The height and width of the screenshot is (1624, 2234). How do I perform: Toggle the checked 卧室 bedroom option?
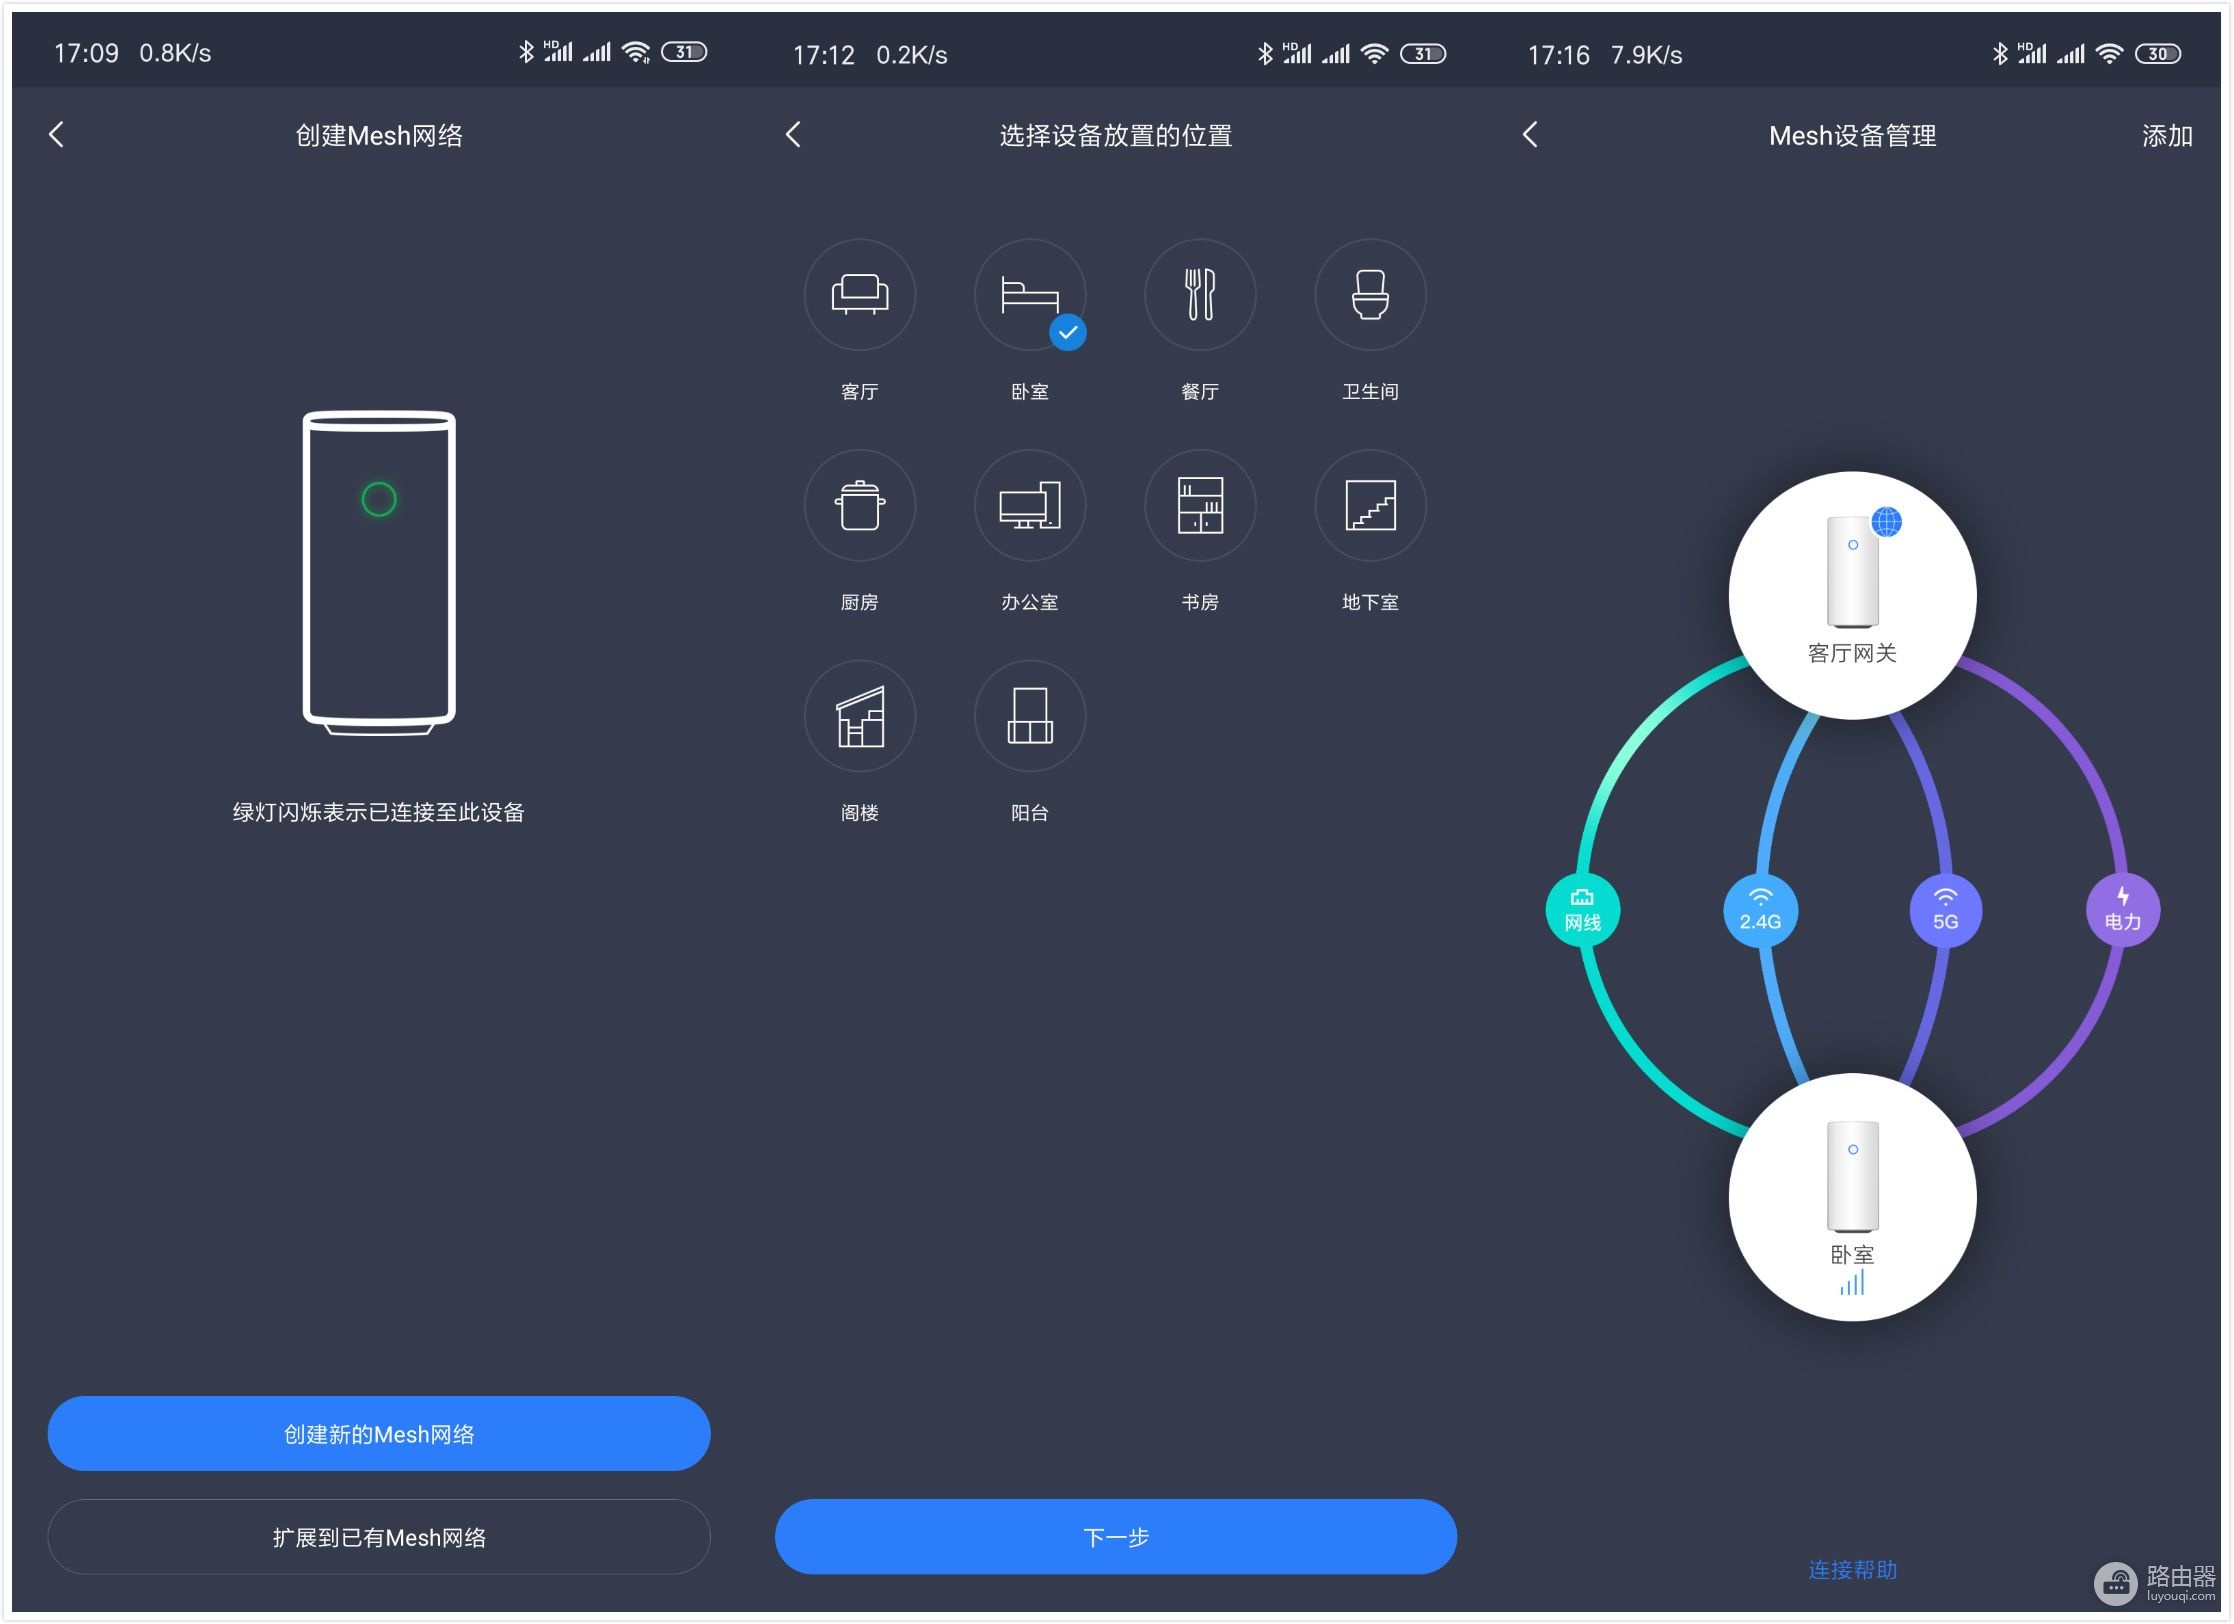coord(1029,295)
